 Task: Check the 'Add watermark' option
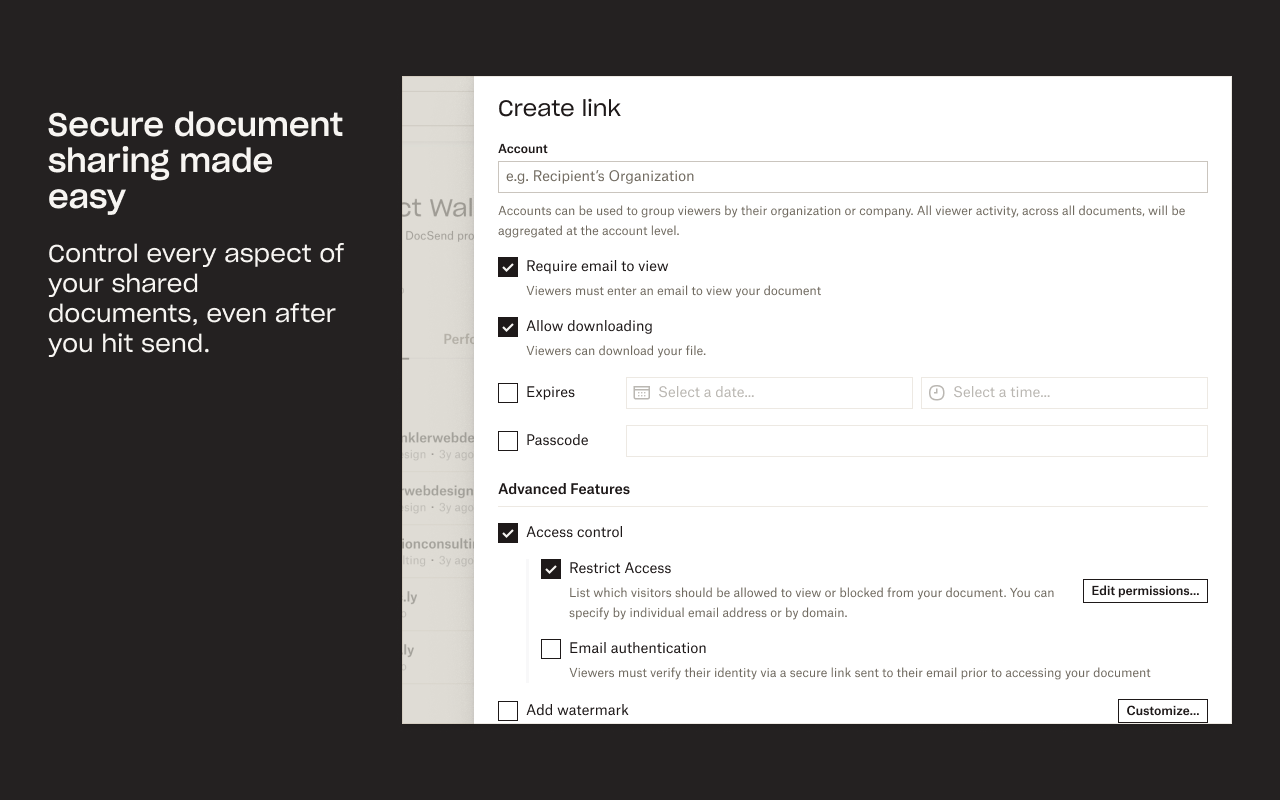coord(508,710)
